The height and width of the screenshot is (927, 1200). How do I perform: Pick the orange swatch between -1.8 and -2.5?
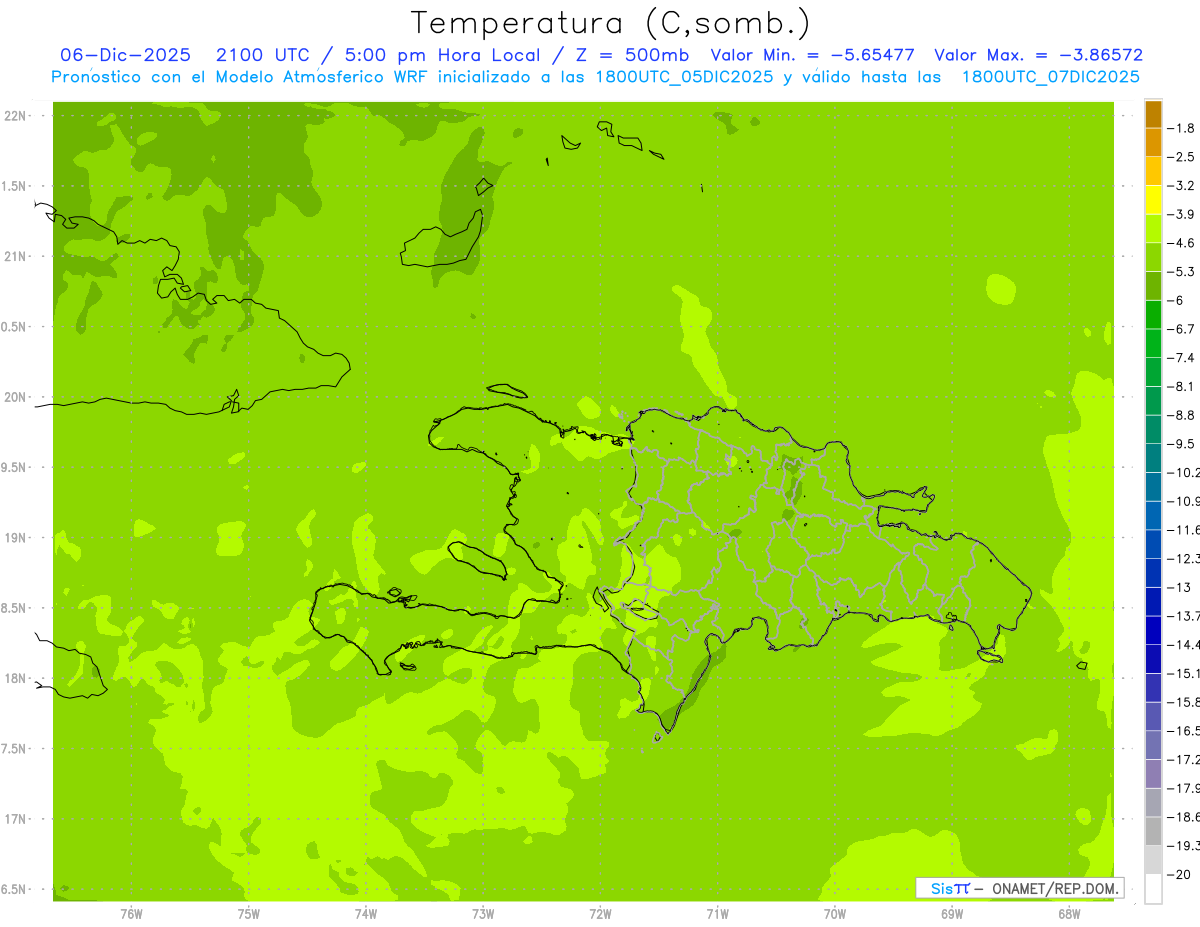(x=1153, y=142)
